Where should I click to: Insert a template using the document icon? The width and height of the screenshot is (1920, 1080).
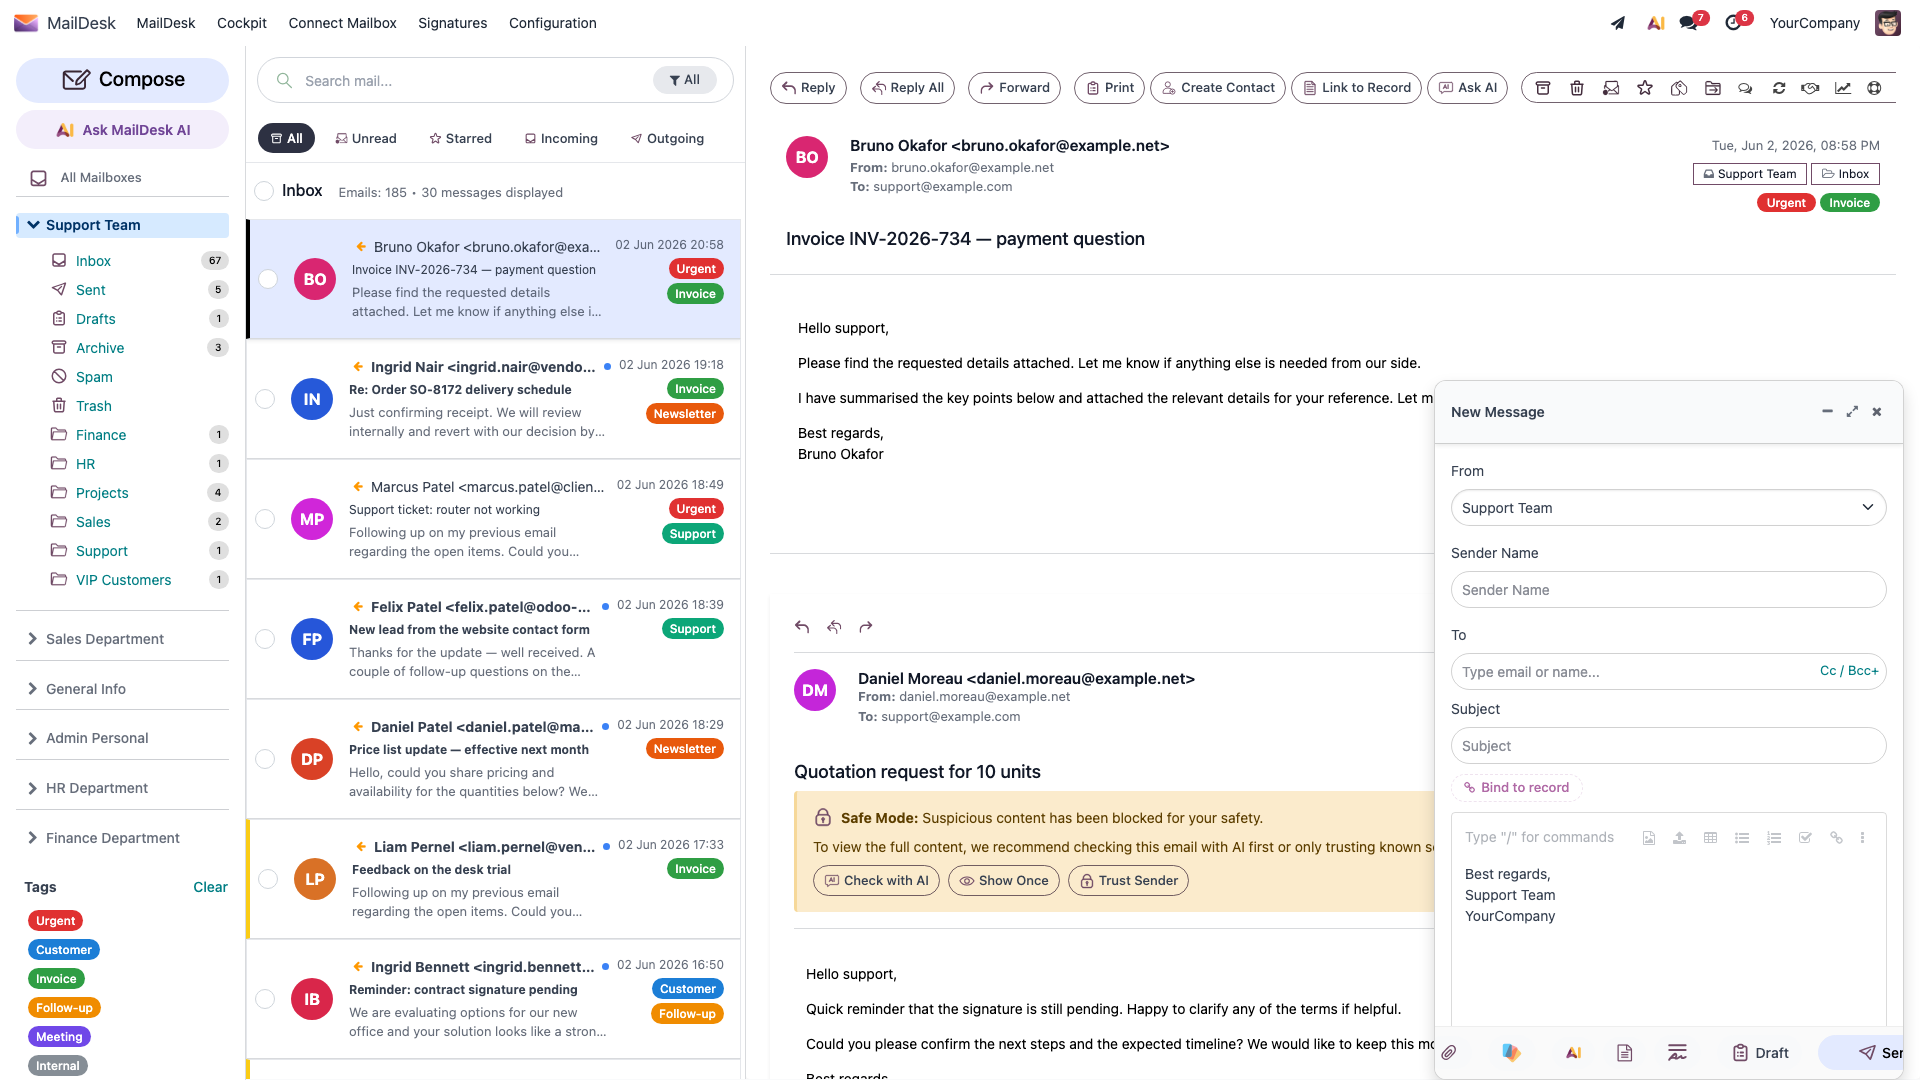[x=1625, y=1052]
